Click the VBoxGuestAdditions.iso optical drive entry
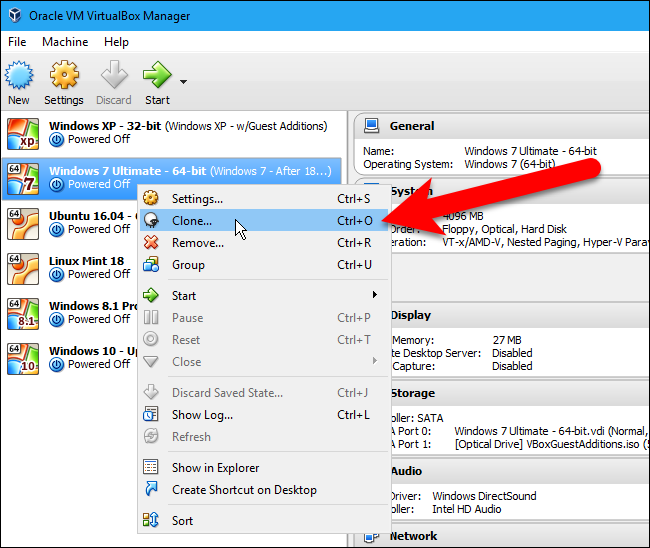Screen dimensions: 650x548 pyautogui.click(x=551, y=444)
